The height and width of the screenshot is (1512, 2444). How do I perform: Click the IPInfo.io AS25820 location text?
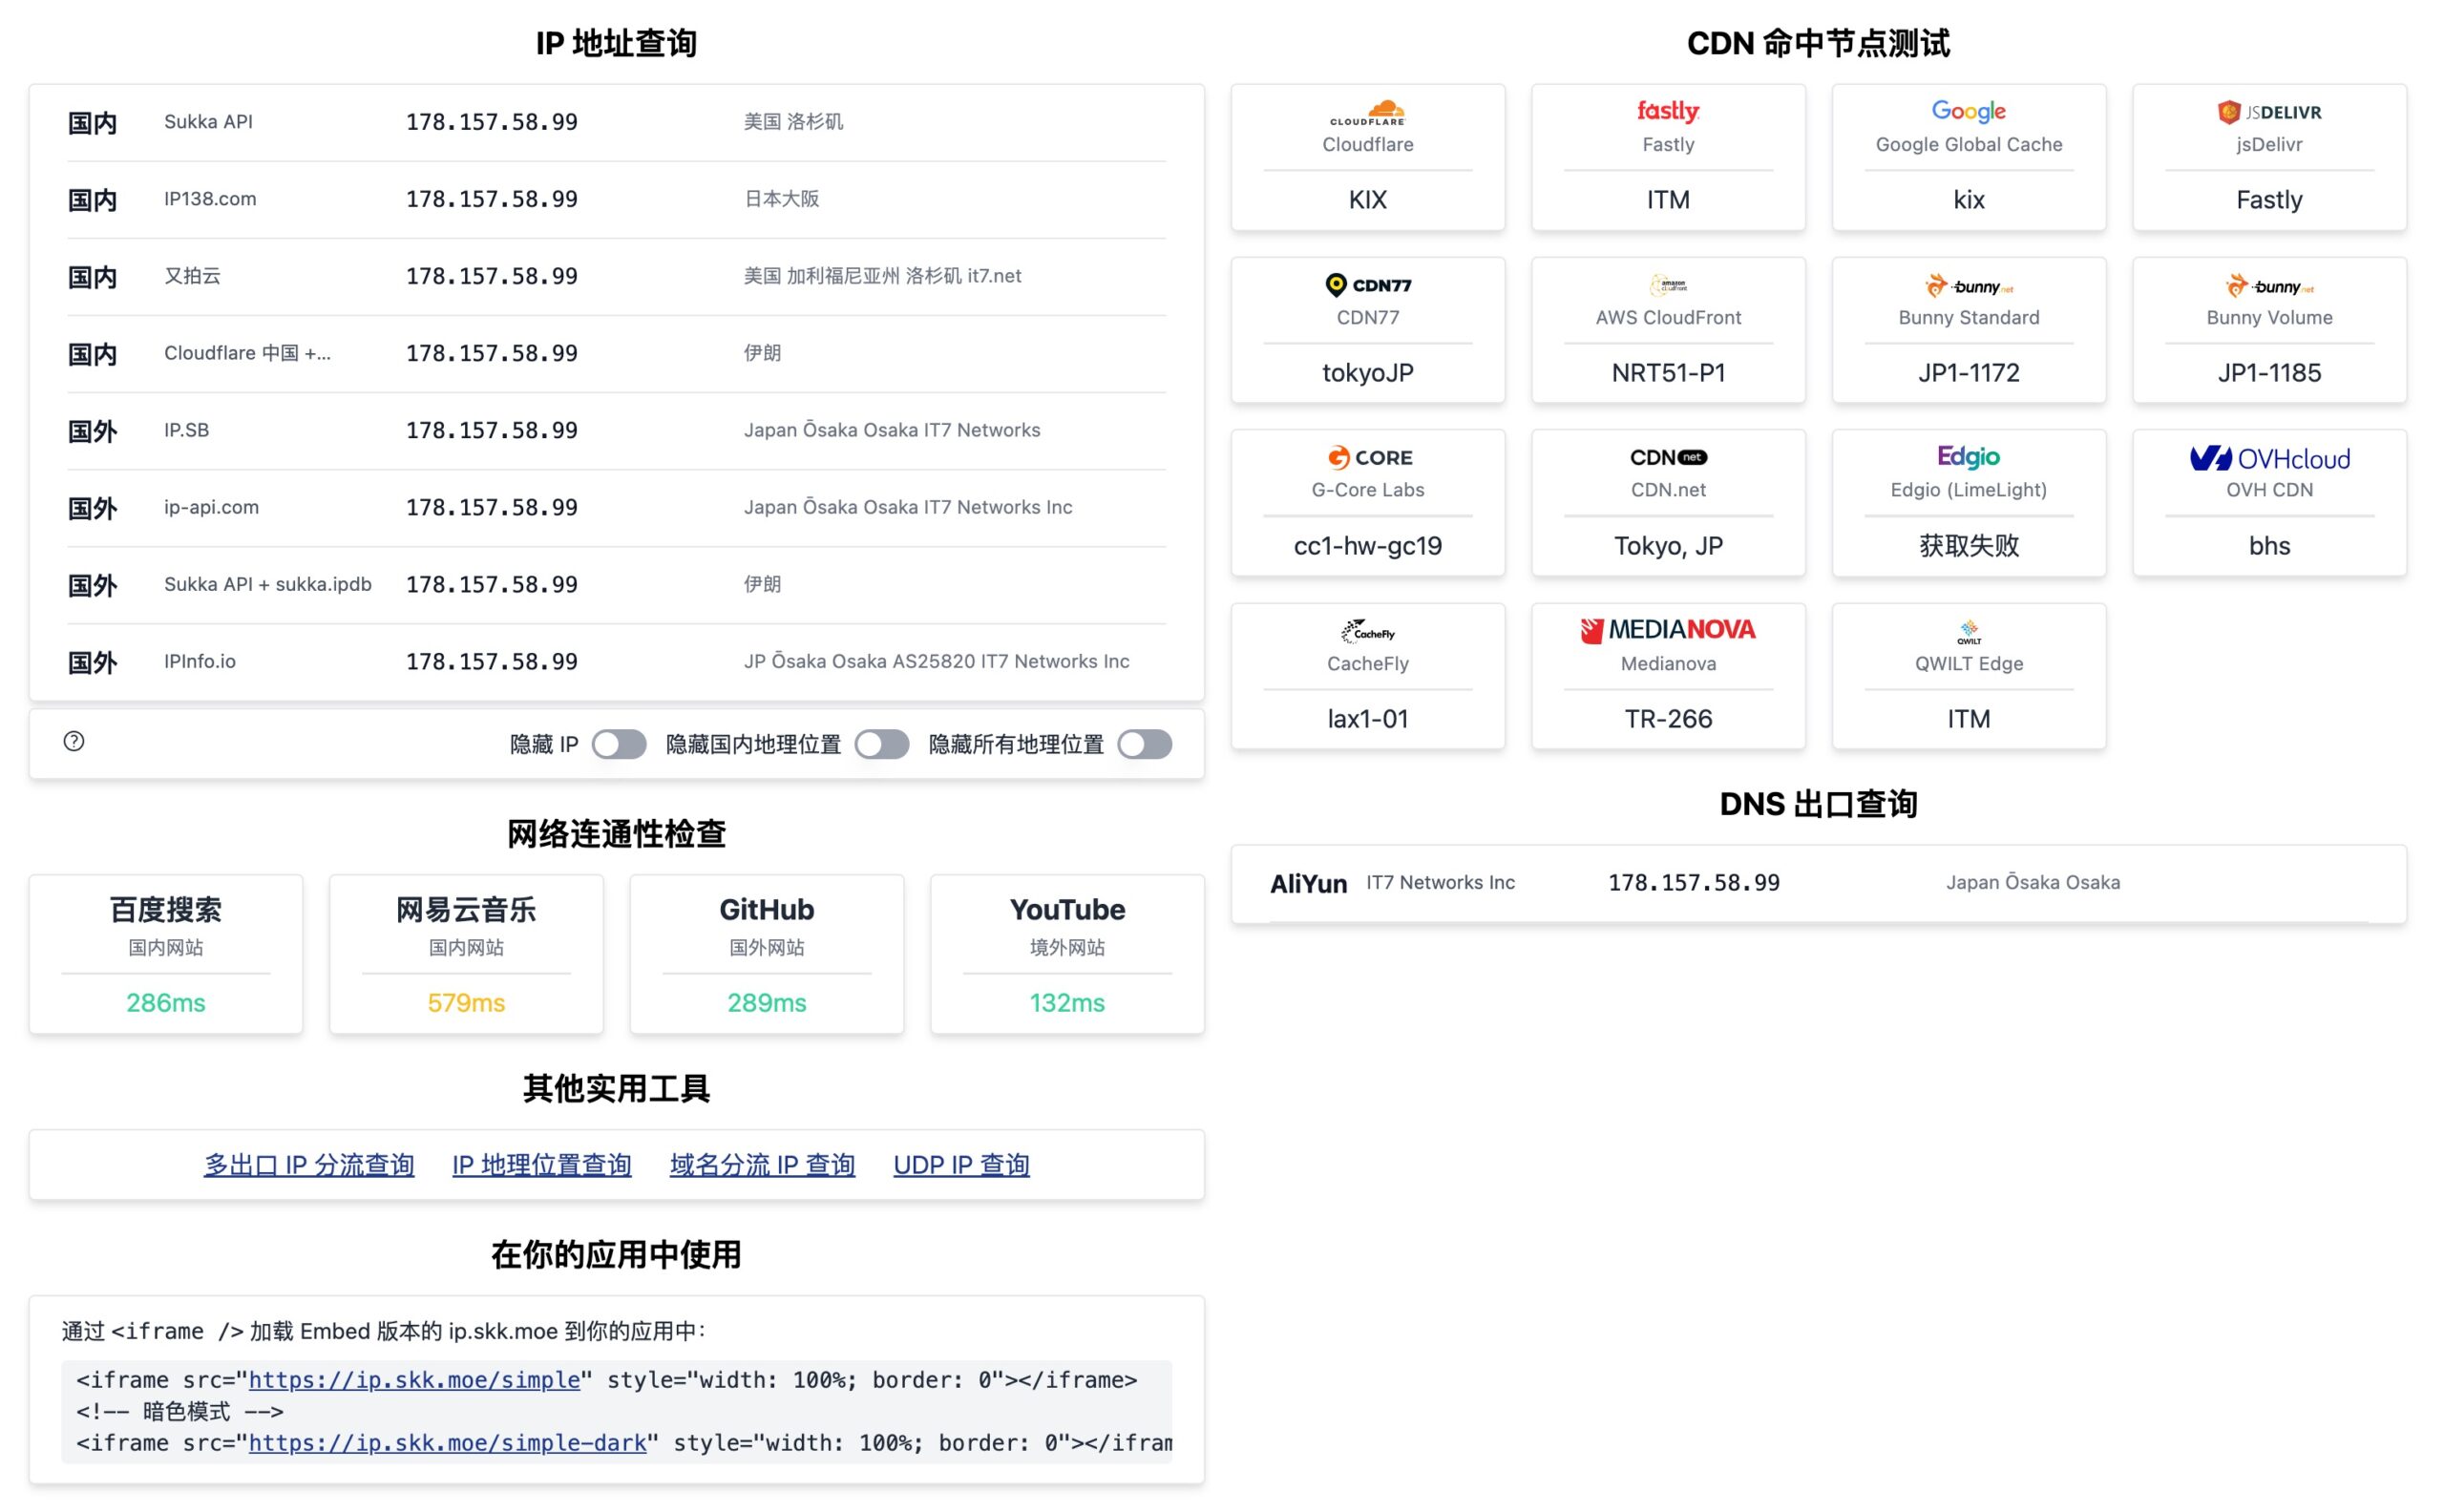click(x=936, y=661)
